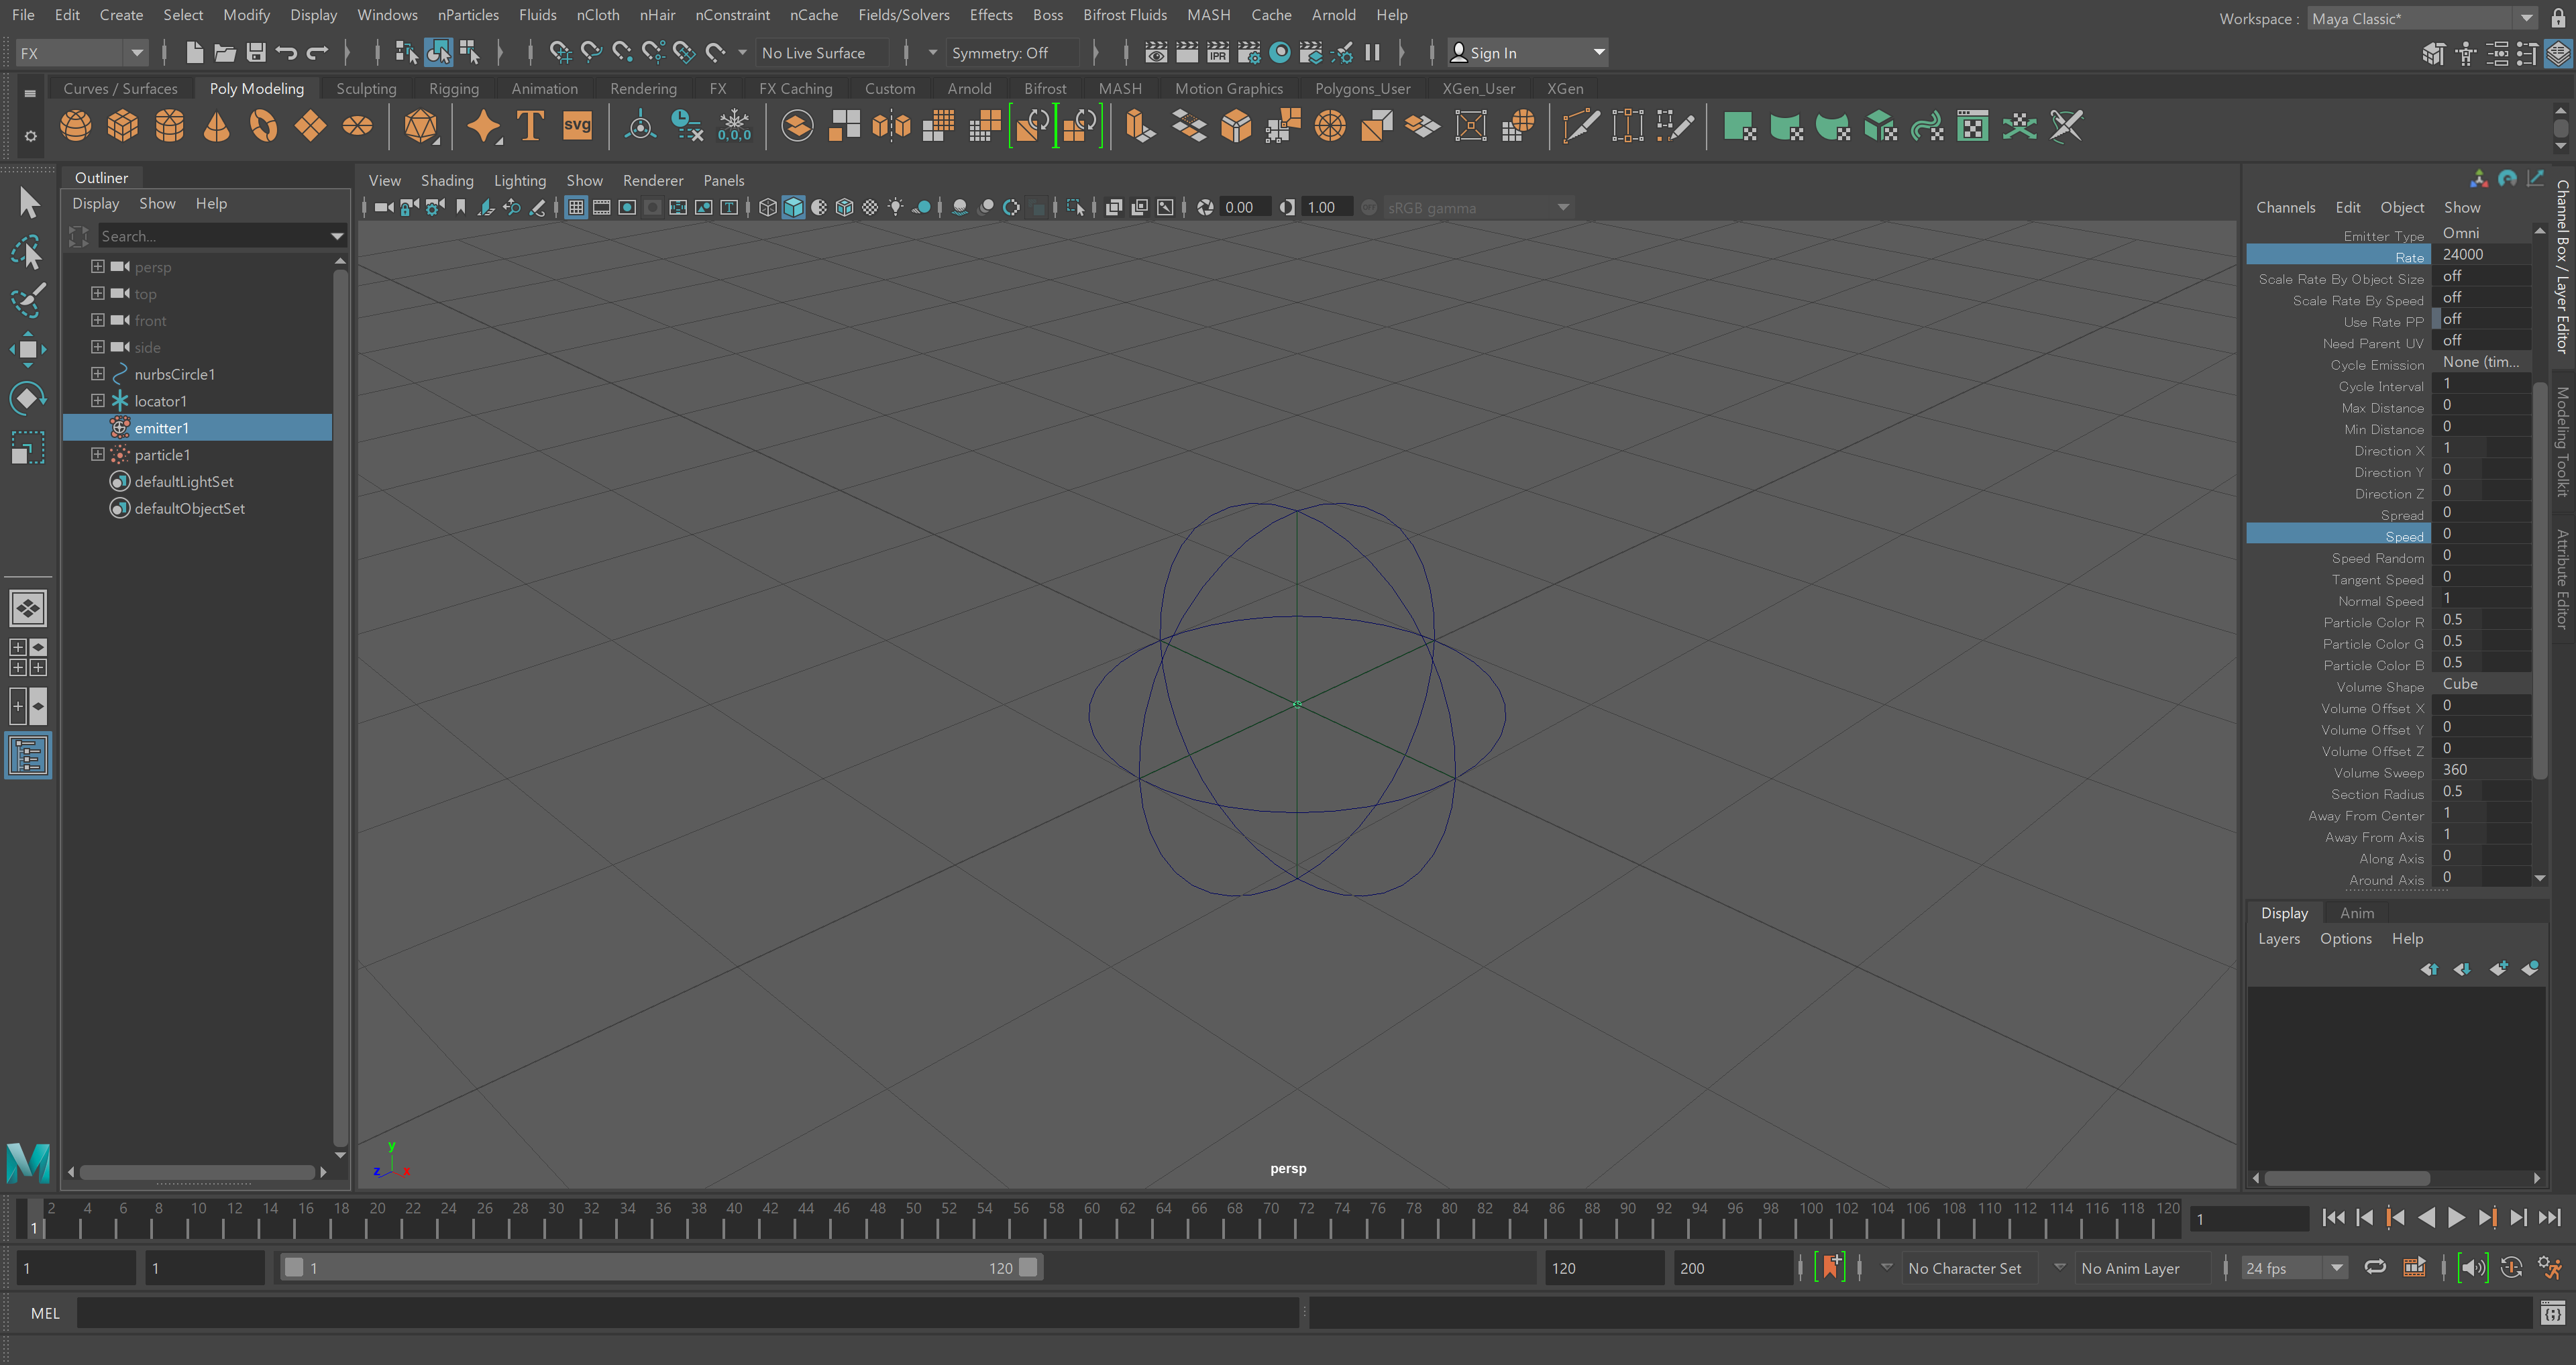The height and width of the screenshot is (1365, 2576).
Task: Activate the Move tool in the toolbox
Action: click(27, 349)
